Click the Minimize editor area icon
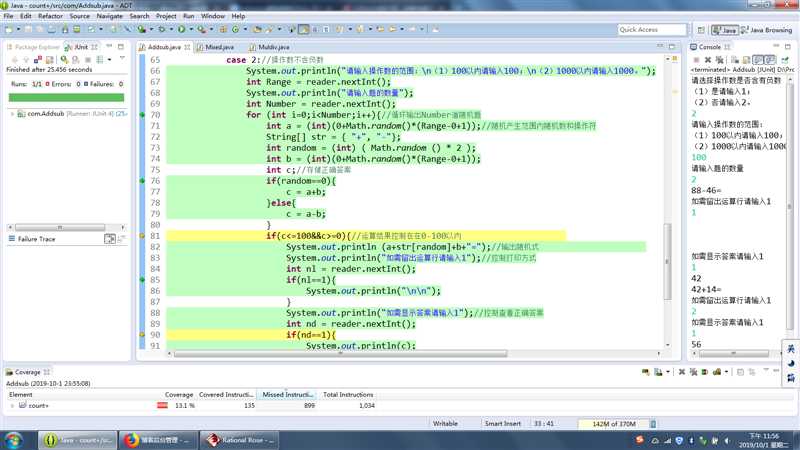Screen dimensions: 800x450 tap(660, 46)
